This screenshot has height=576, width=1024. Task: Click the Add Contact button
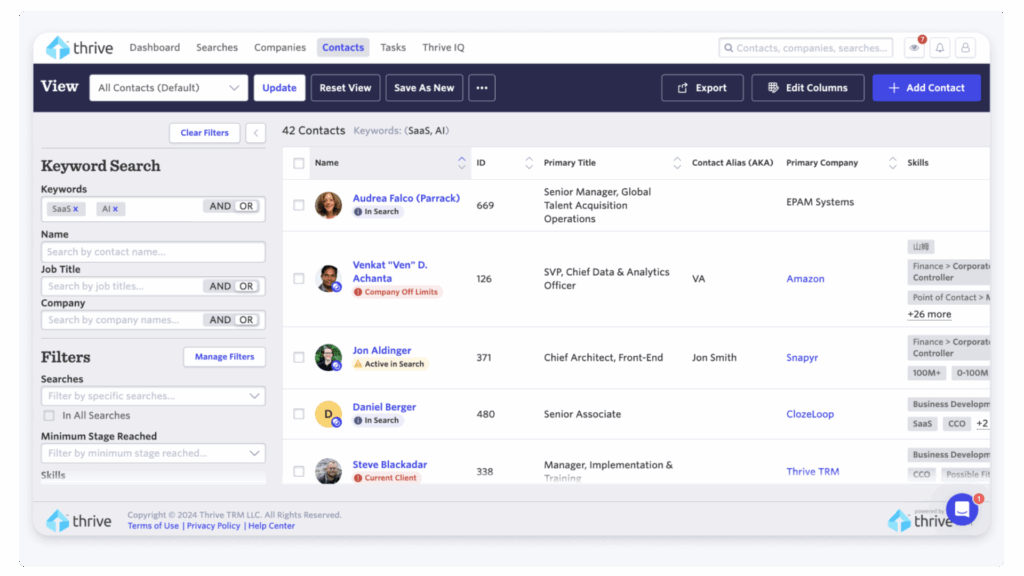coord(926,88)
